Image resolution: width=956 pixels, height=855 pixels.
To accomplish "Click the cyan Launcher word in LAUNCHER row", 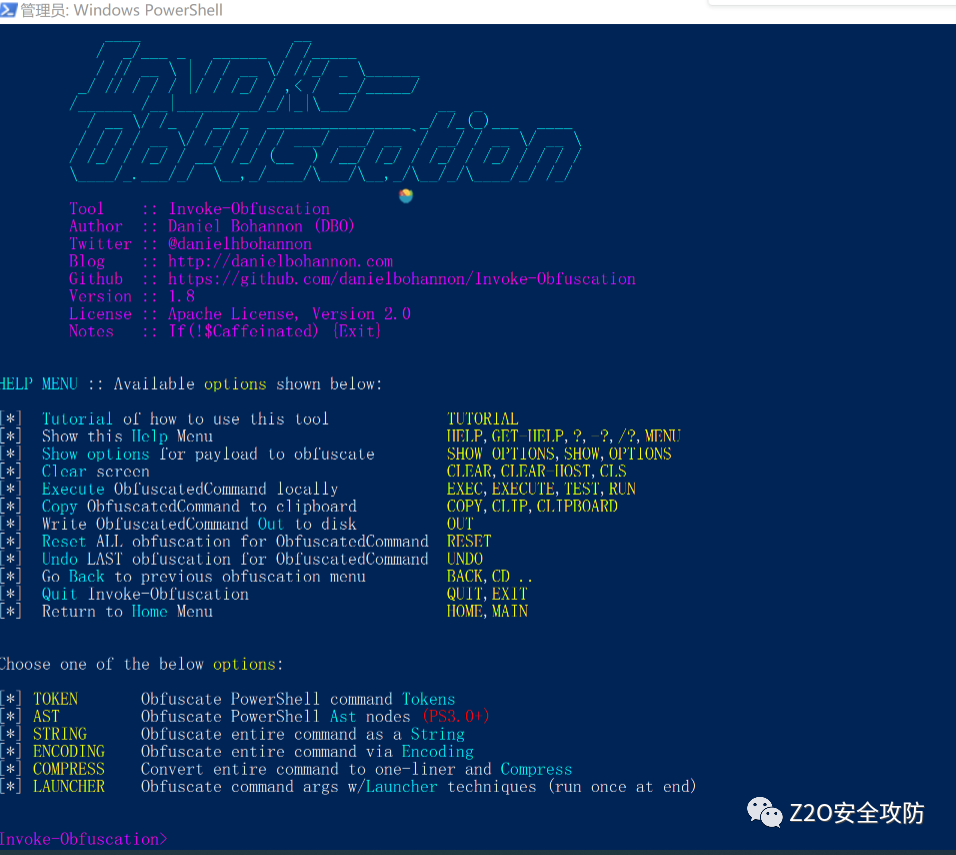I will point(401,787).
